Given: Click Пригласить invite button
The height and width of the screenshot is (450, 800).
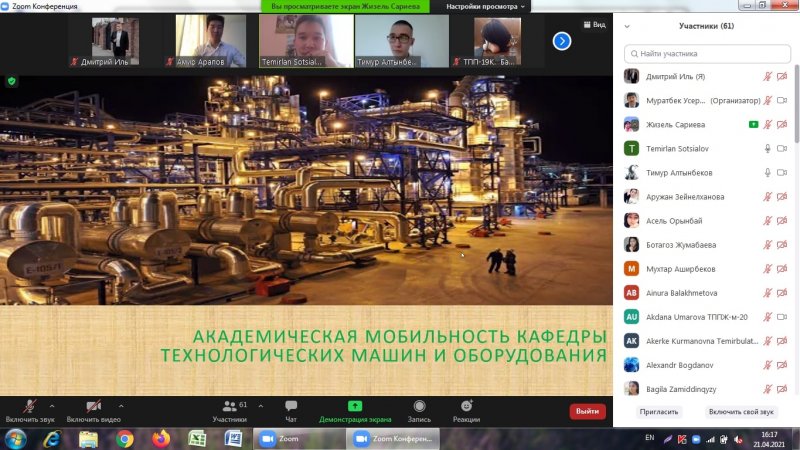Looking at the screenshot, I should [659, 412].
